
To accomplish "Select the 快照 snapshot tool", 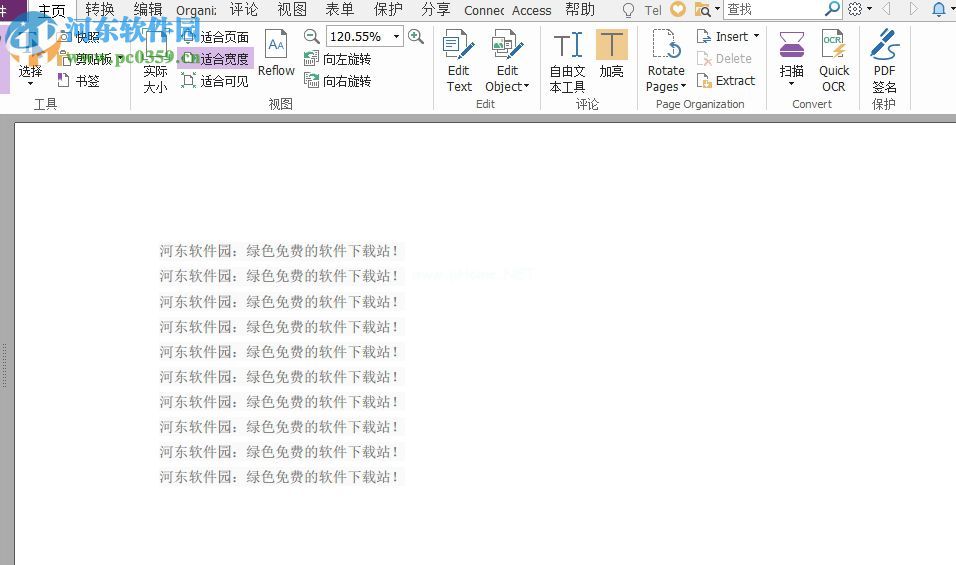I will tap(79, 37).
